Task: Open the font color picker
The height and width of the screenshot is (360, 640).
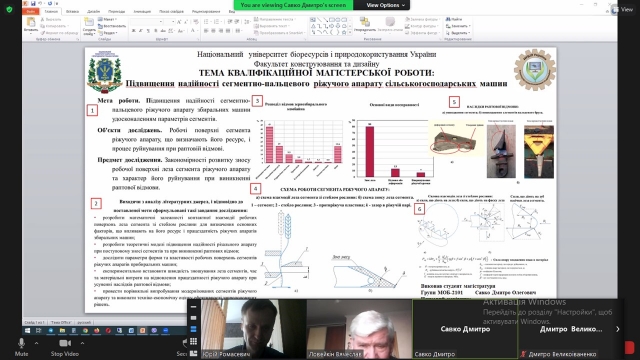Action: (x=193, y=31)
